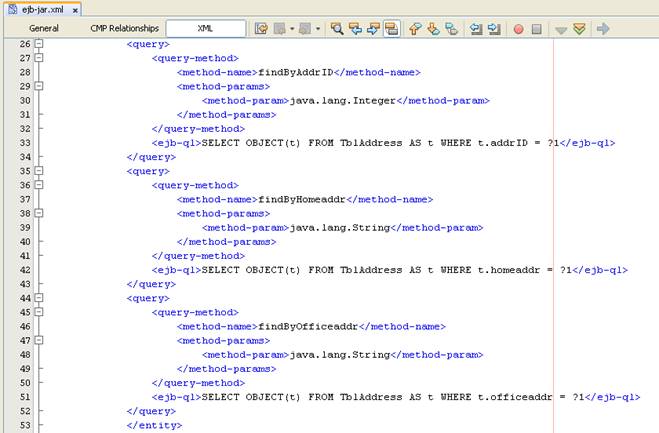Click t.homeaddr in the line 42 query
Viewport: 659px width, 433px height.
[x=509, y=270]
